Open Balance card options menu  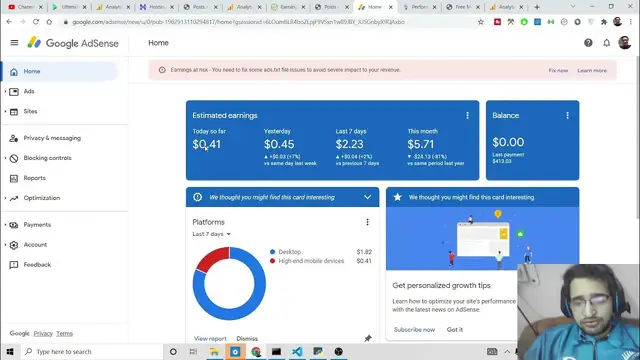click(567, 116)
